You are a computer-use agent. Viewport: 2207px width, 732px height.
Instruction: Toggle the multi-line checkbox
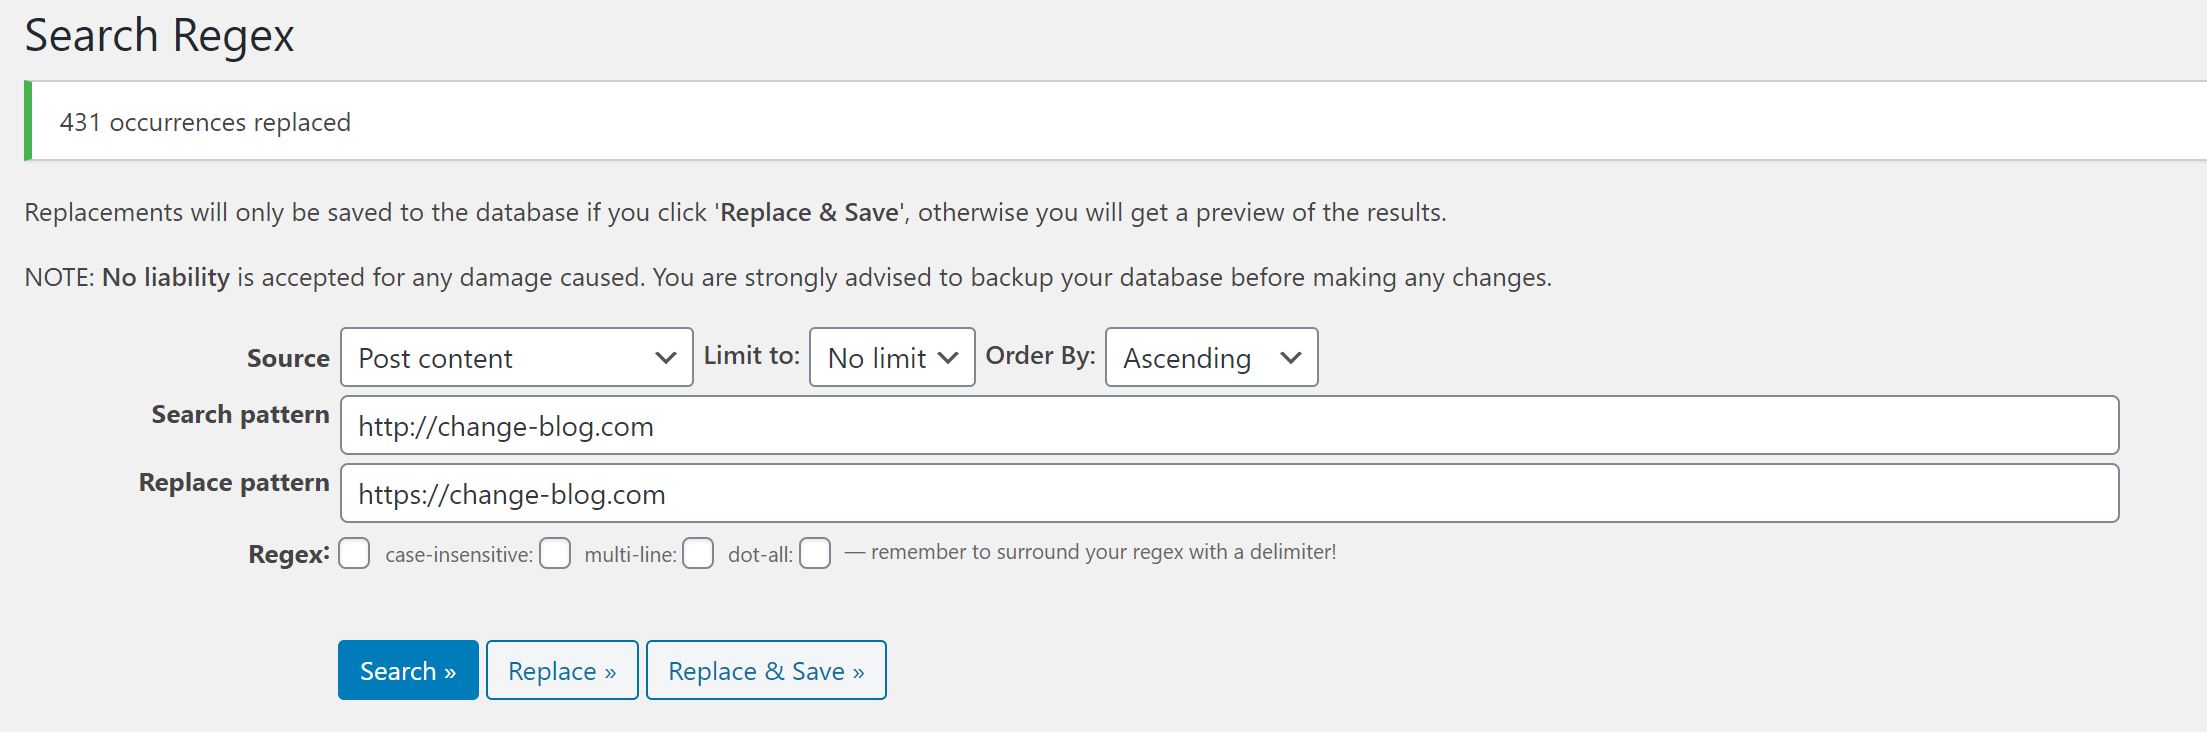(698, 553)
